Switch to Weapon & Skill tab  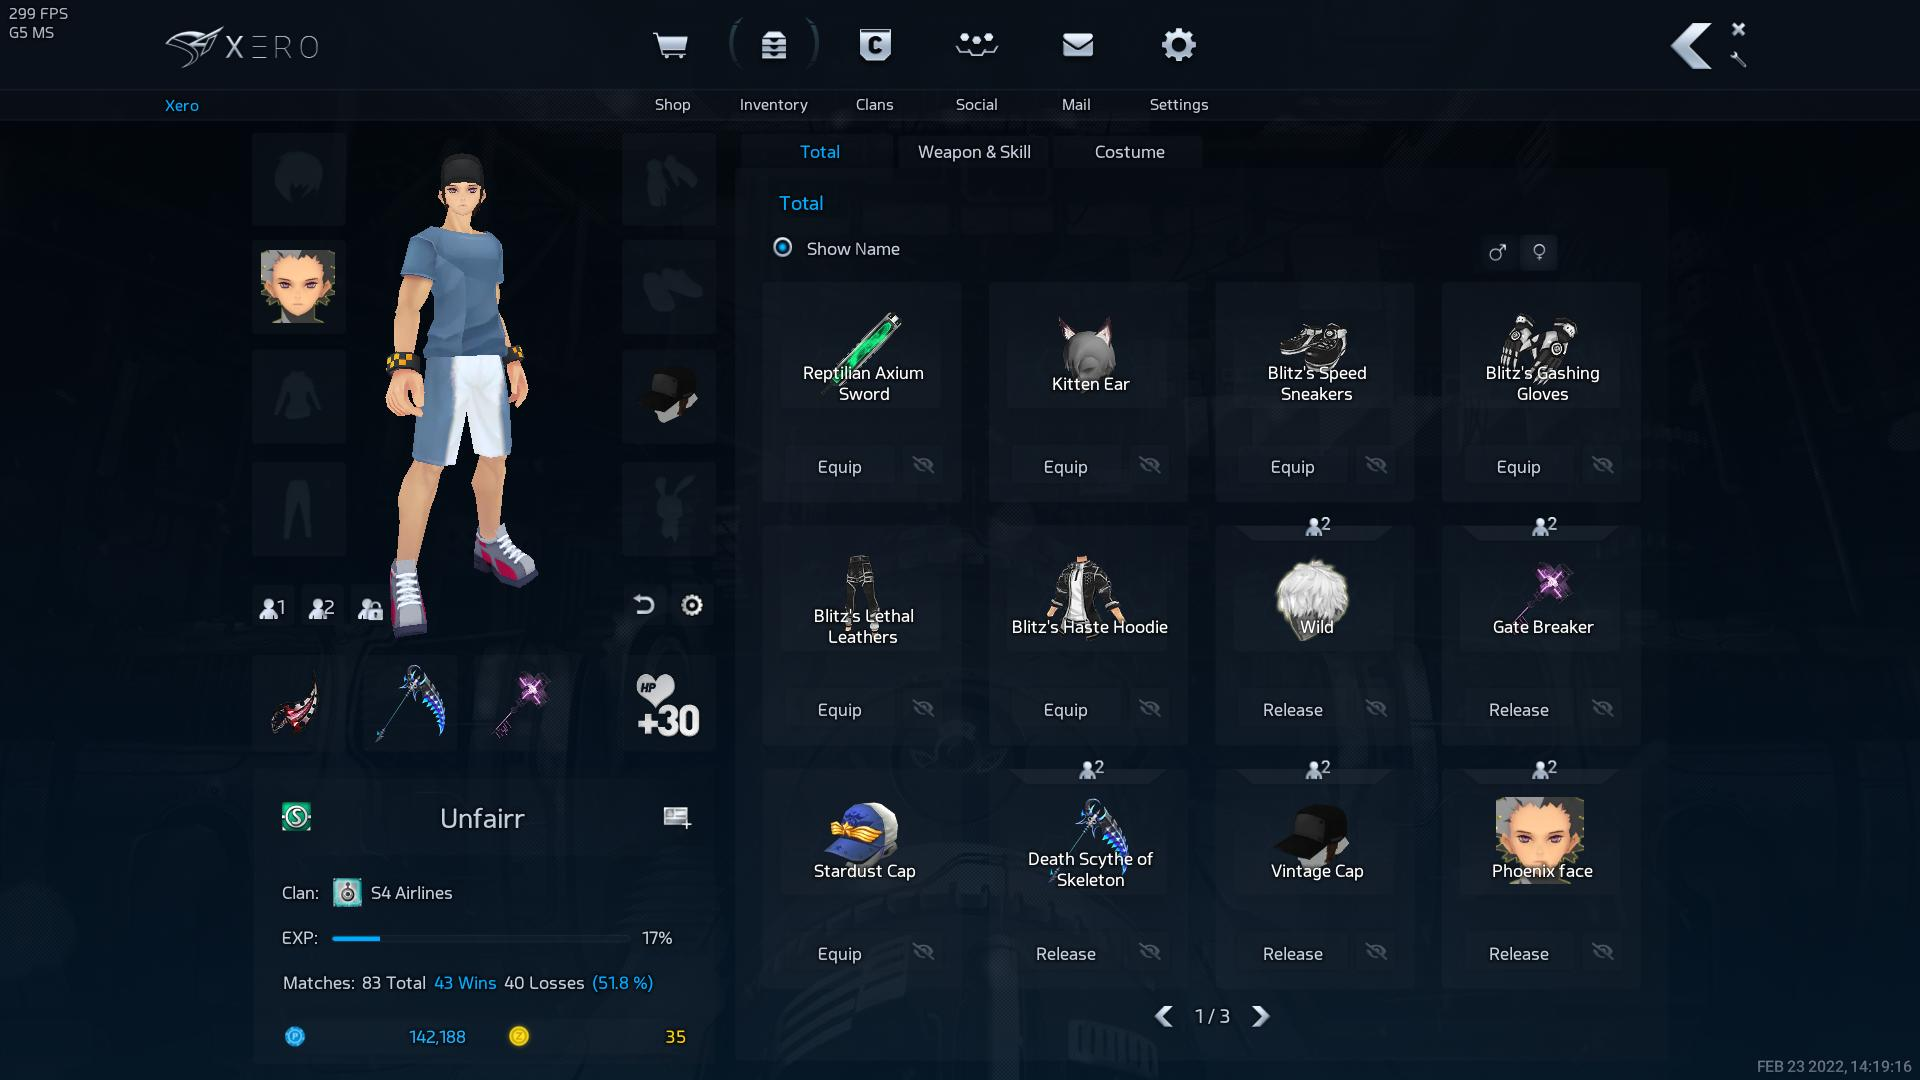pos(974,152)
